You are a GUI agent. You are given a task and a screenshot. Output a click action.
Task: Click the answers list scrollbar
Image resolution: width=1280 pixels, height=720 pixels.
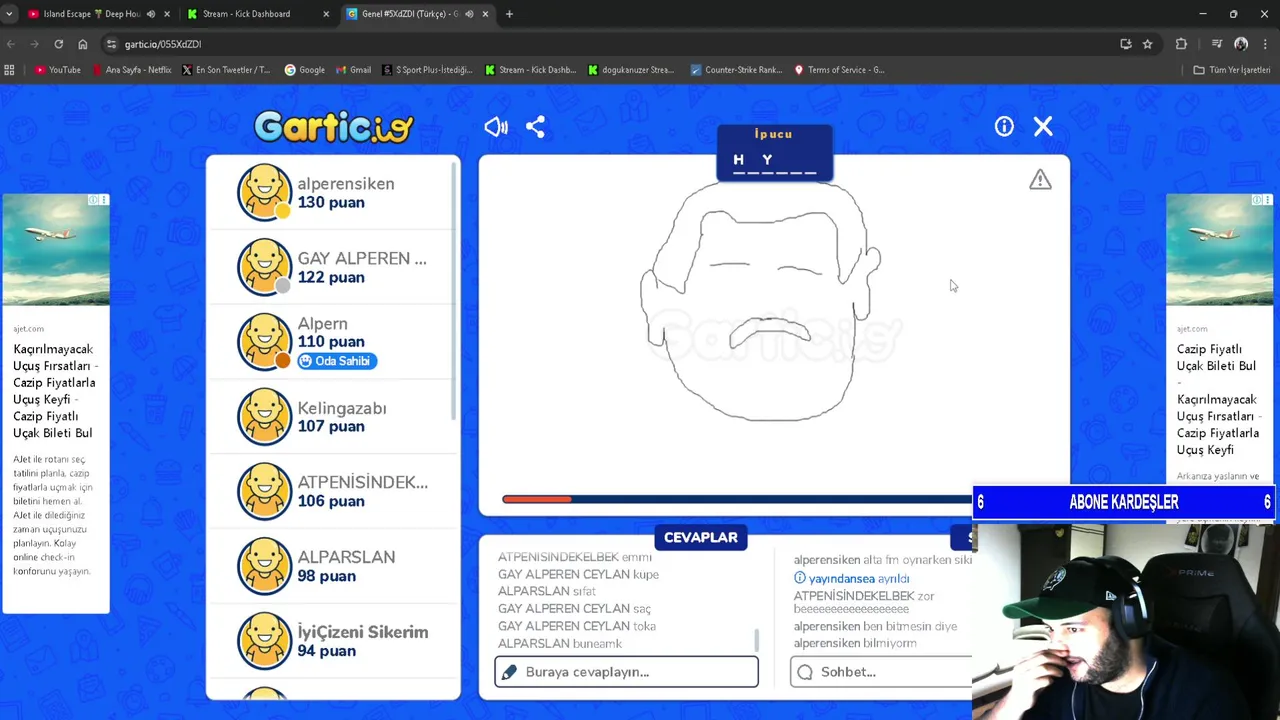(x=757, y=640)
